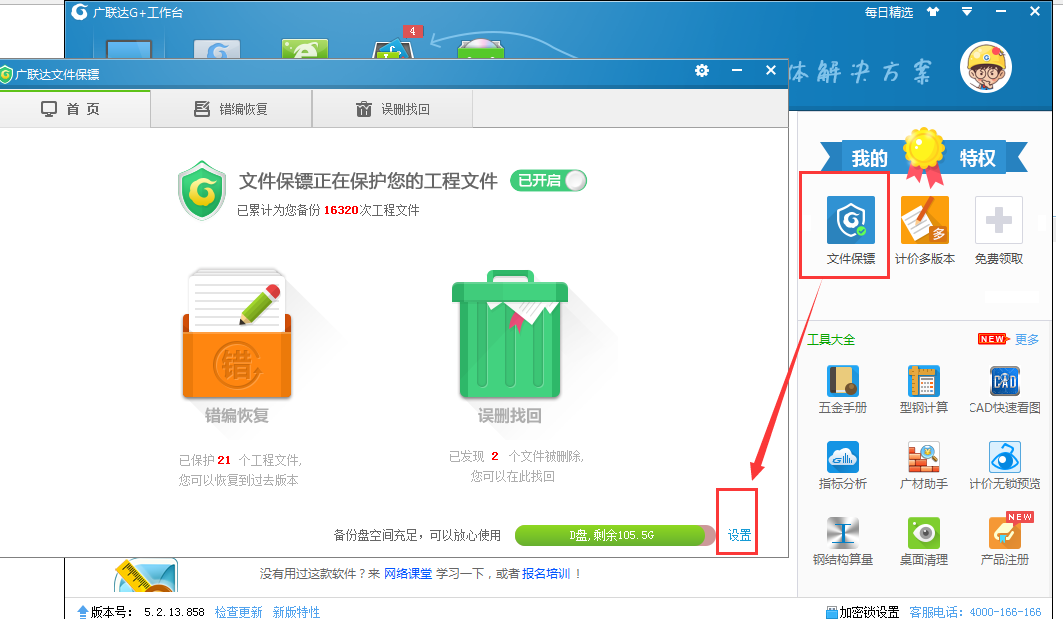Open 计价多版本 icon
Image resolution: width=1063 pixels, height=619 pixels.
pyautogui.click(x=925, y=220)
